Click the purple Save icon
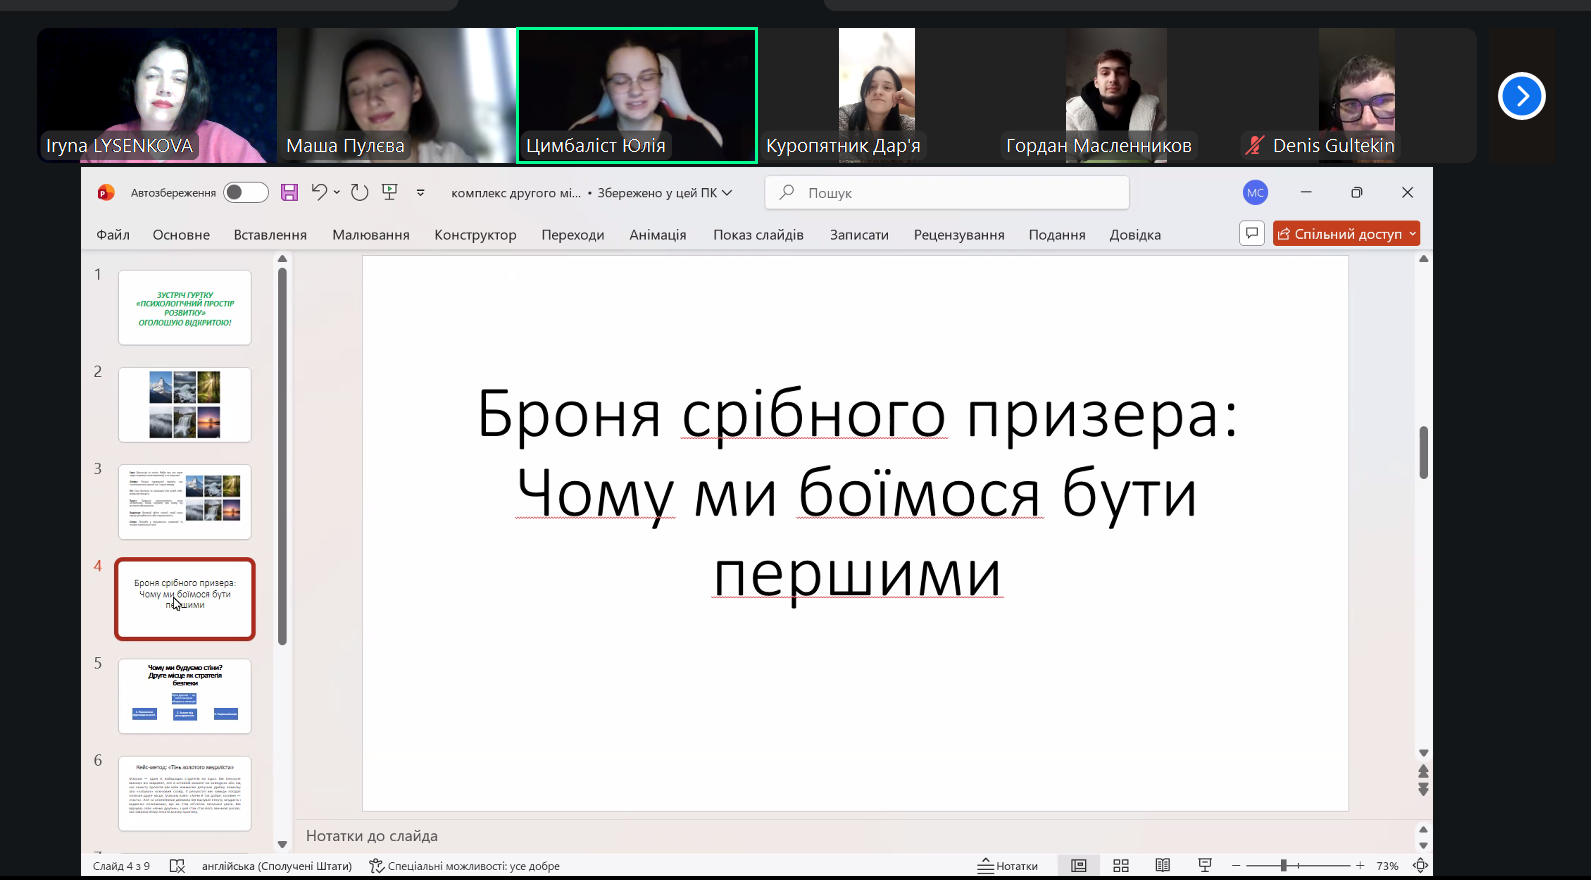Screen dimensions: 1591x880 point(289,192)
